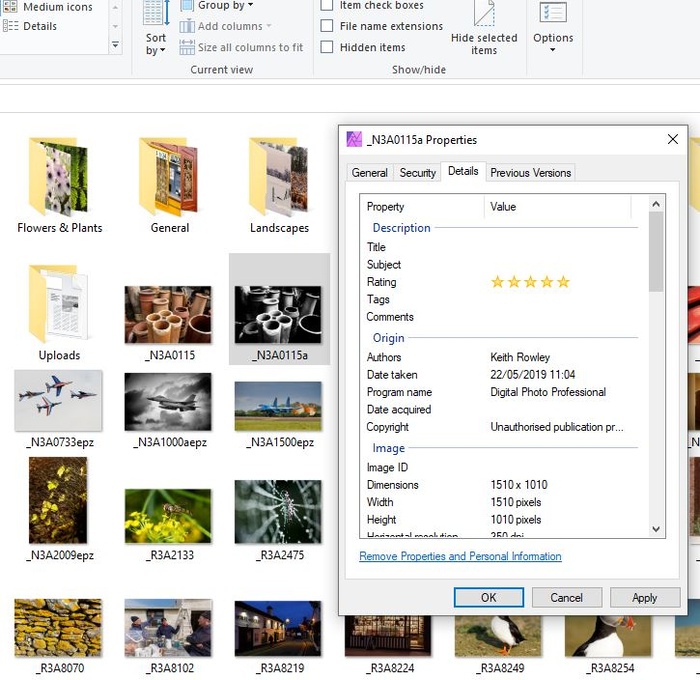Viewport: 700px width, 680px height.
Task: Expand the layout gallery more arrow
Action: pyautogui.click(x=115, y=45)
